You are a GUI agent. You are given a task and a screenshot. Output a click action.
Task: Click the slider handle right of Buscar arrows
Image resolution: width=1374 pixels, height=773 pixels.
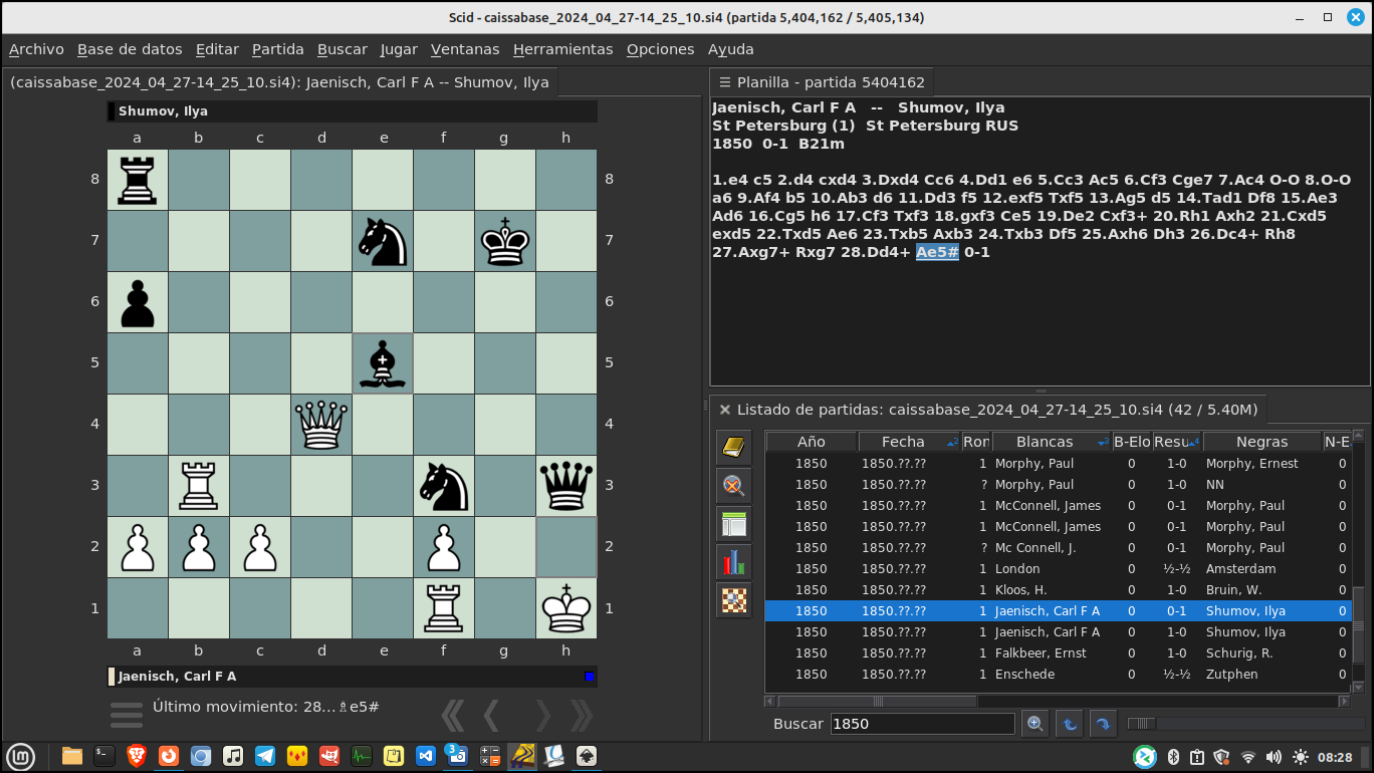[x=1141, y=723]
